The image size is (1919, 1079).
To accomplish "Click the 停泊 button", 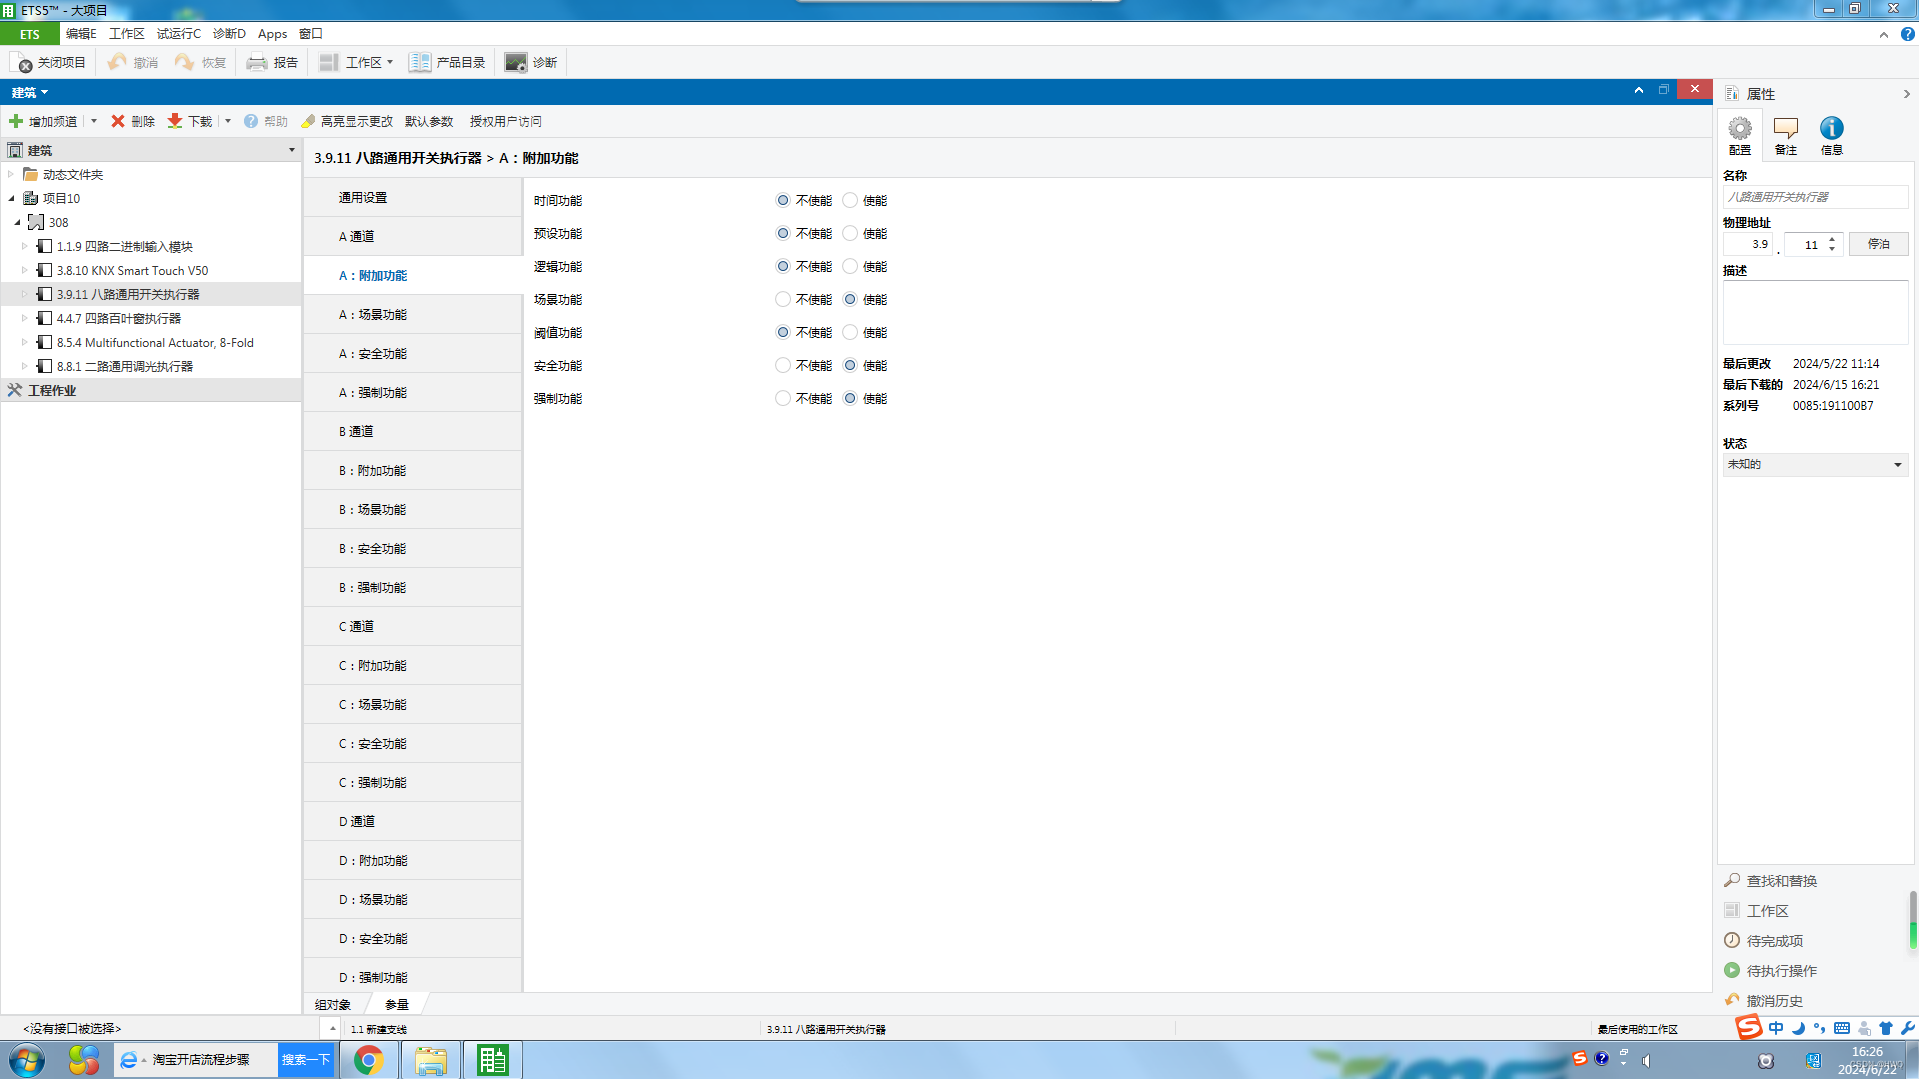I will pos(1879,244).
